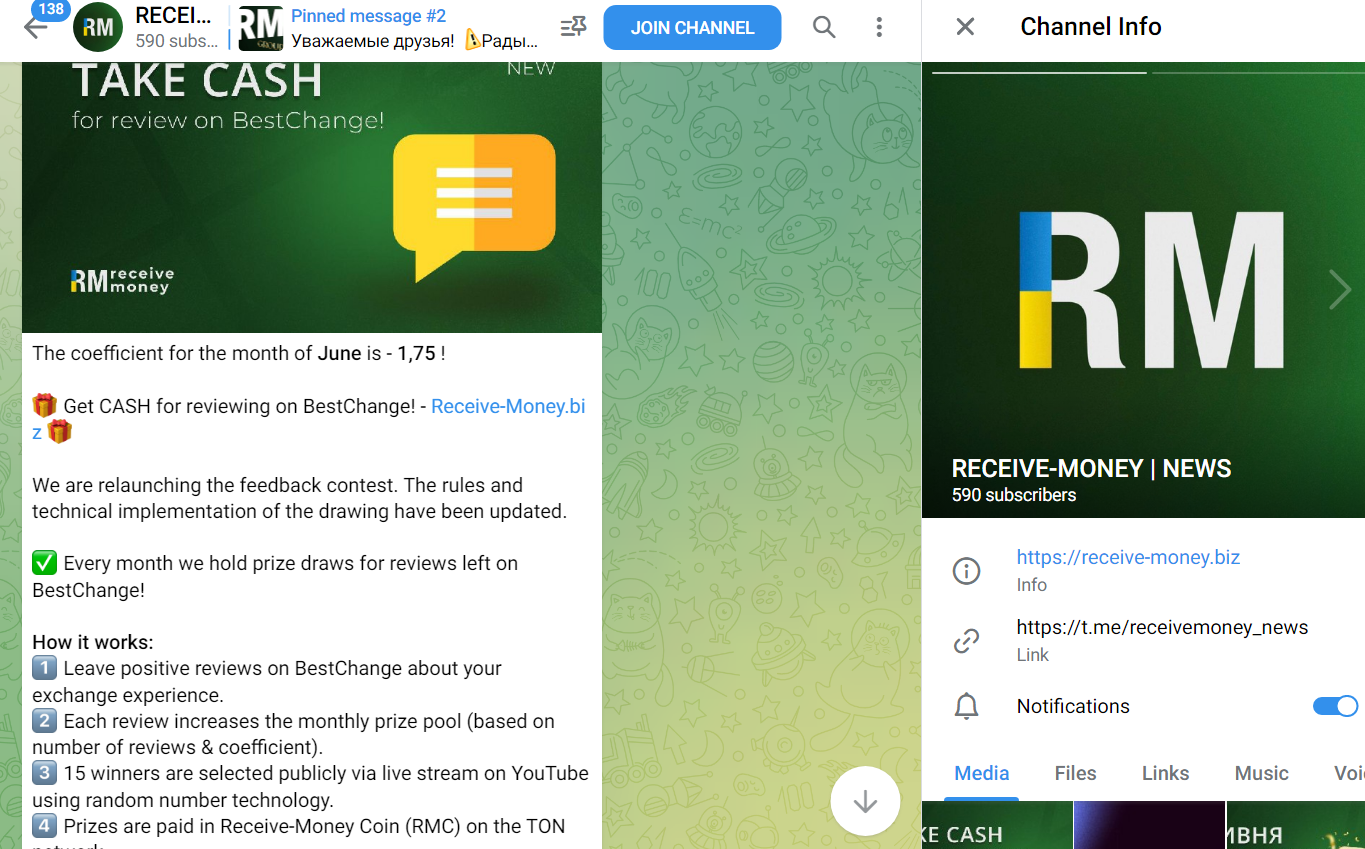Disable the Notifications switch
Image resolution: width=1365 pixels, height=849 pixels.
pyautogui.click(x=1335, y=706)
